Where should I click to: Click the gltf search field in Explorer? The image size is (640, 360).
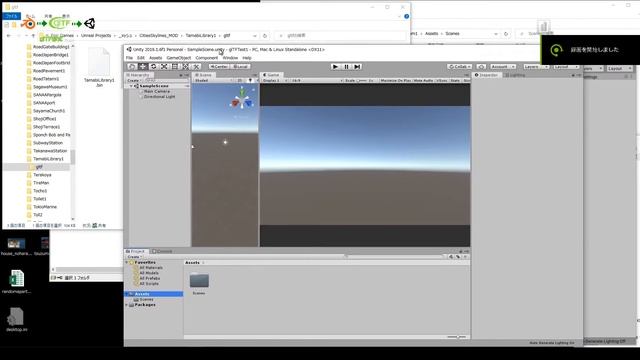[x=341, y=36]
